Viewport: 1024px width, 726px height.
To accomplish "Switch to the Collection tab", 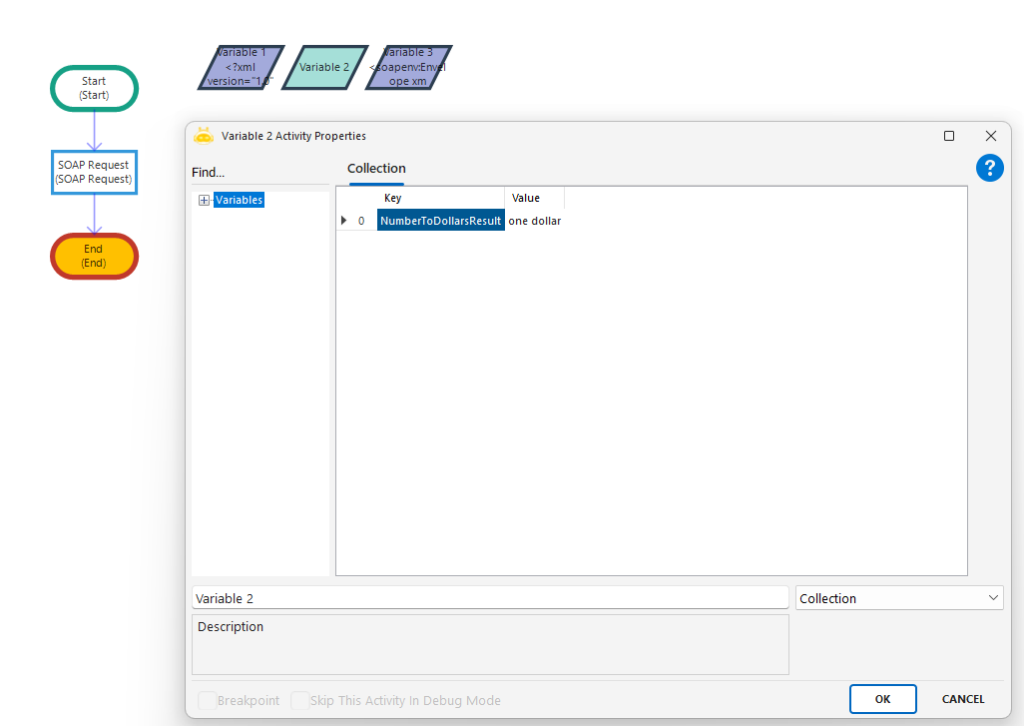I will 376,169.
